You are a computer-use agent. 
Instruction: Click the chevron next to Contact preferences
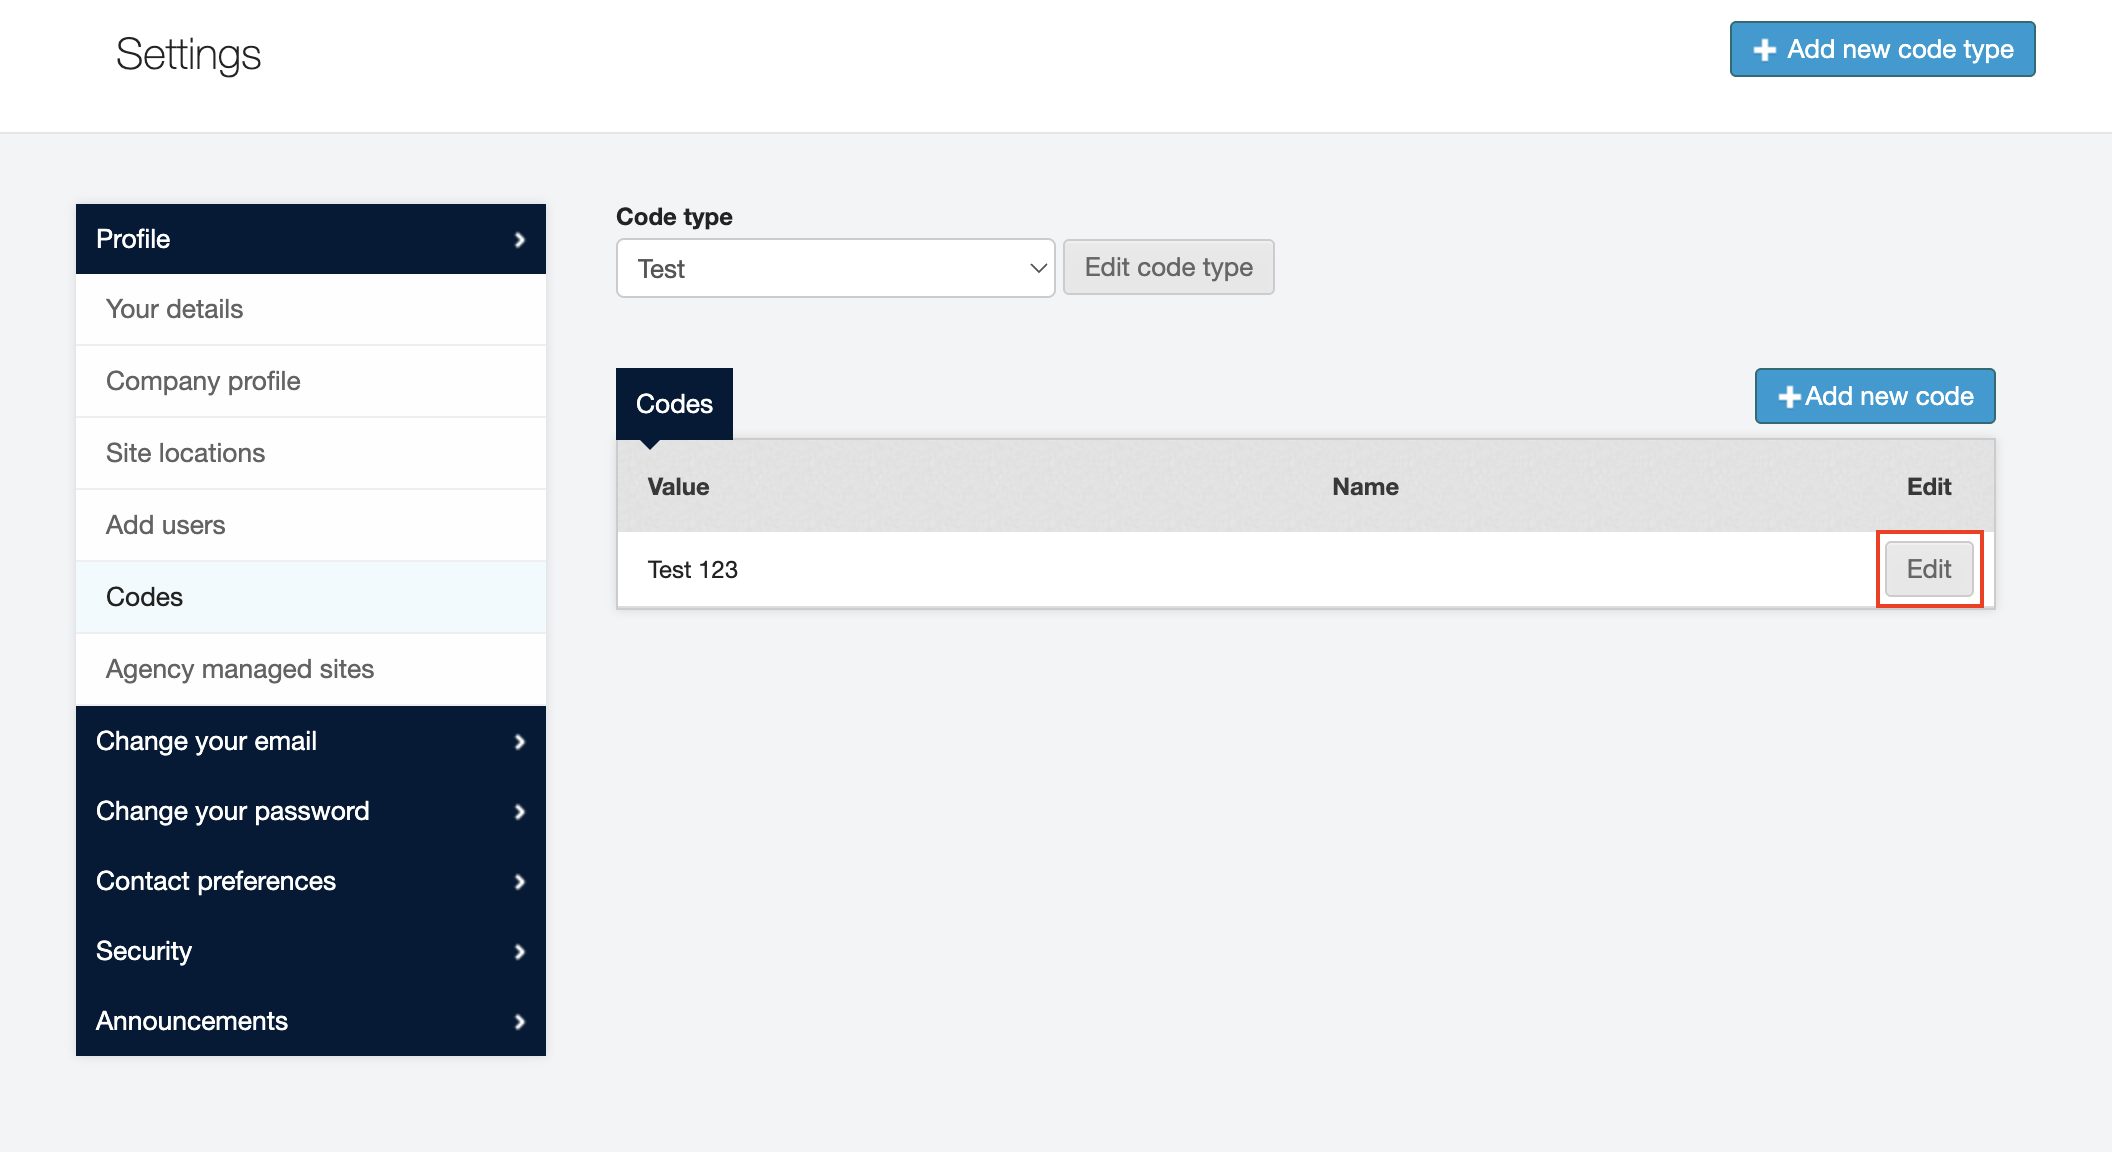click(x=519, y=882)
